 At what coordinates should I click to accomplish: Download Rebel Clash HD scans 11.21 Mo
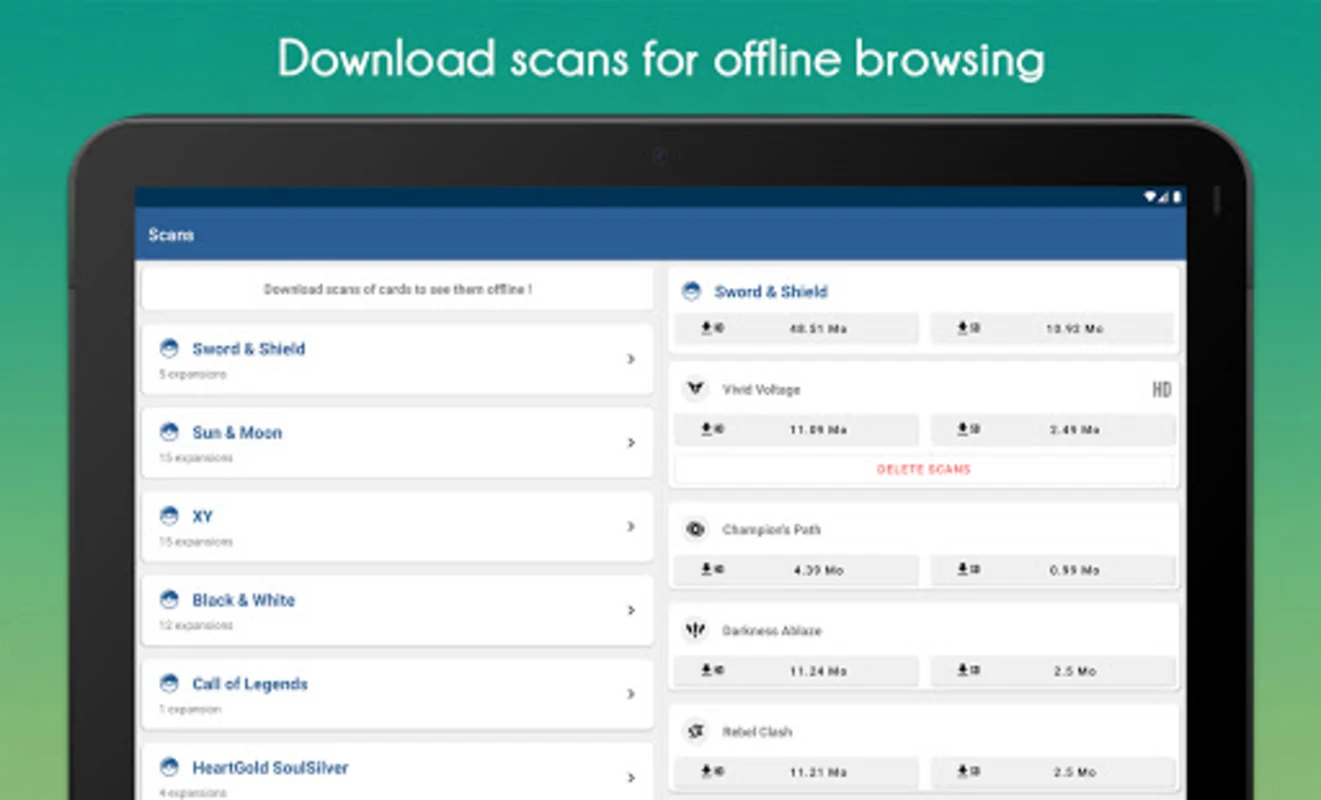click(796, 772)
